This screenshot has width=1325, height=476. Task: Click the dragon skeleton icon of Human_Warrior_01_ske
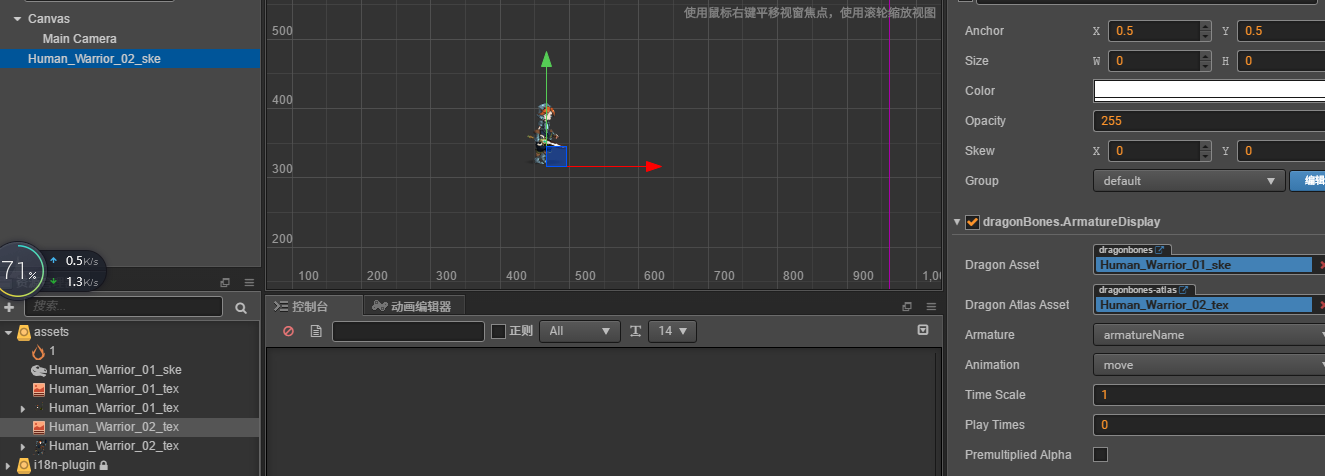[x=38, y=370]
